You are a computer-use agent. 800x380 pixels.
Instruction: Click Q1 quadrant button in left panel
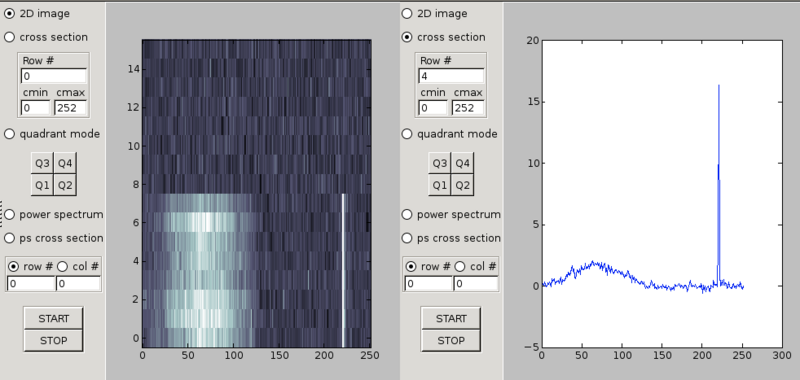tap(42, 185)
